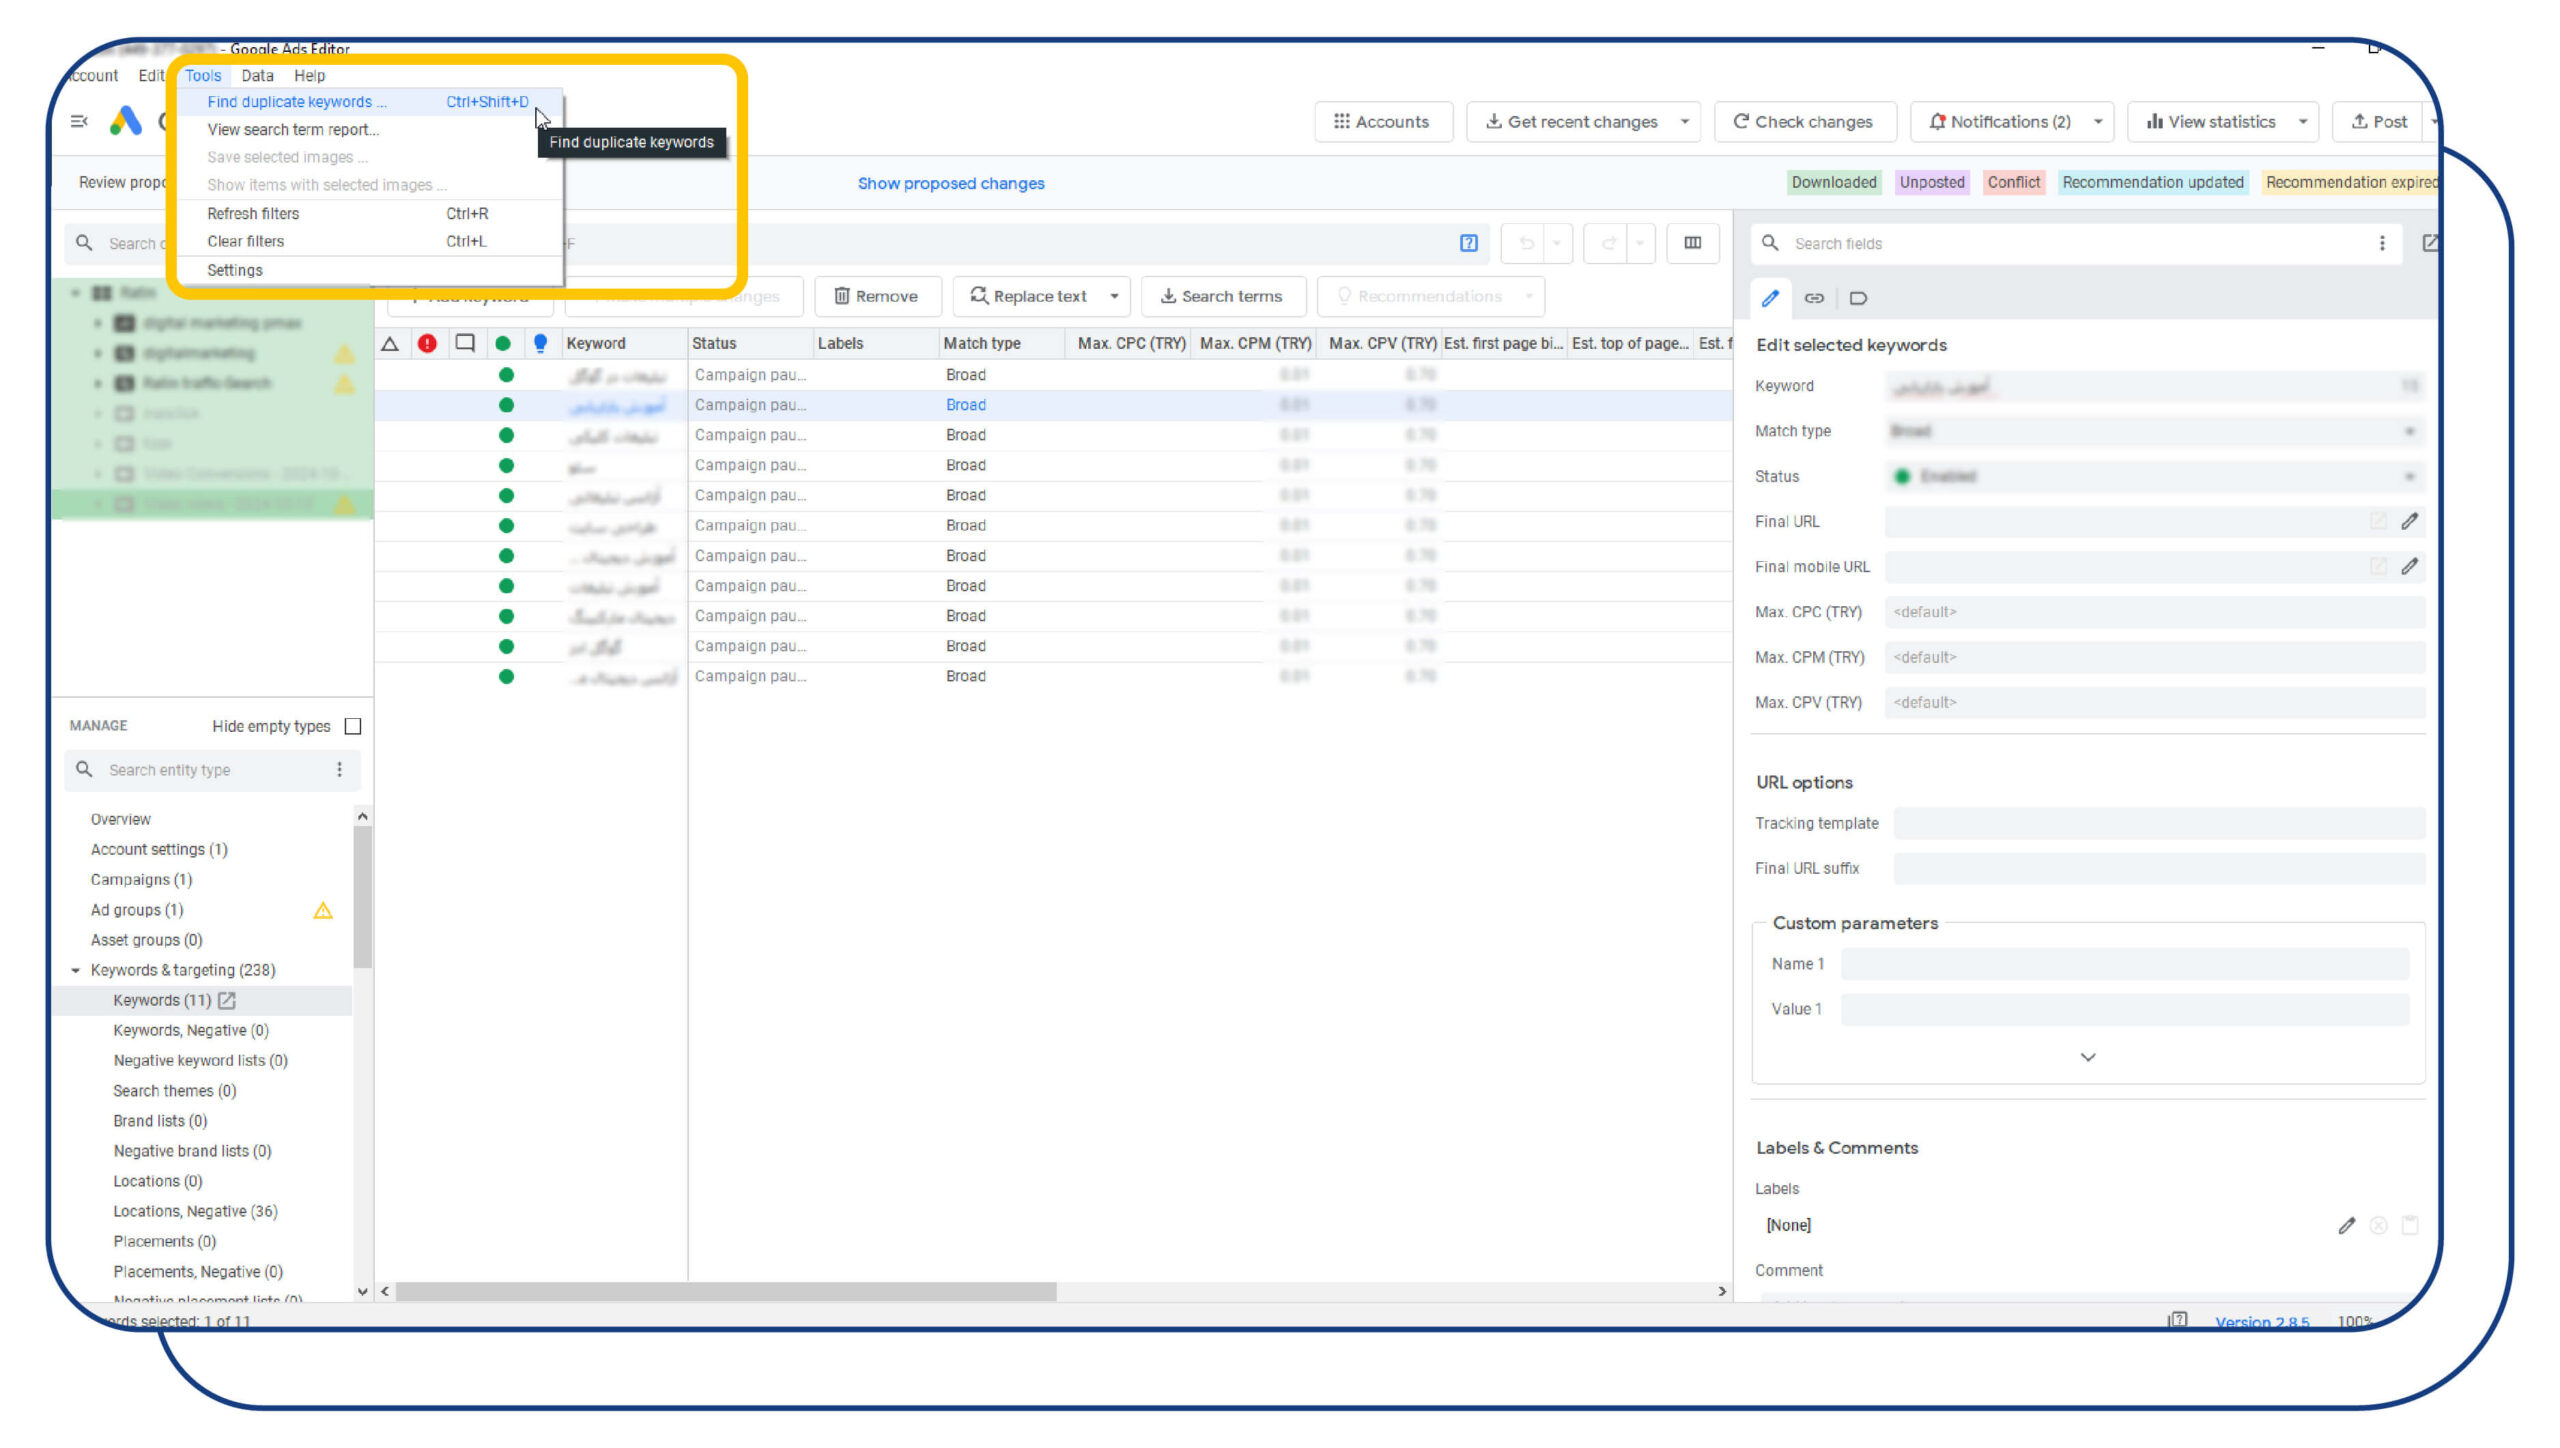Open the View statistics dropdown arrow
Image resolution: width=2560 pixels, height=1448 pixels.
[2303, 122]
